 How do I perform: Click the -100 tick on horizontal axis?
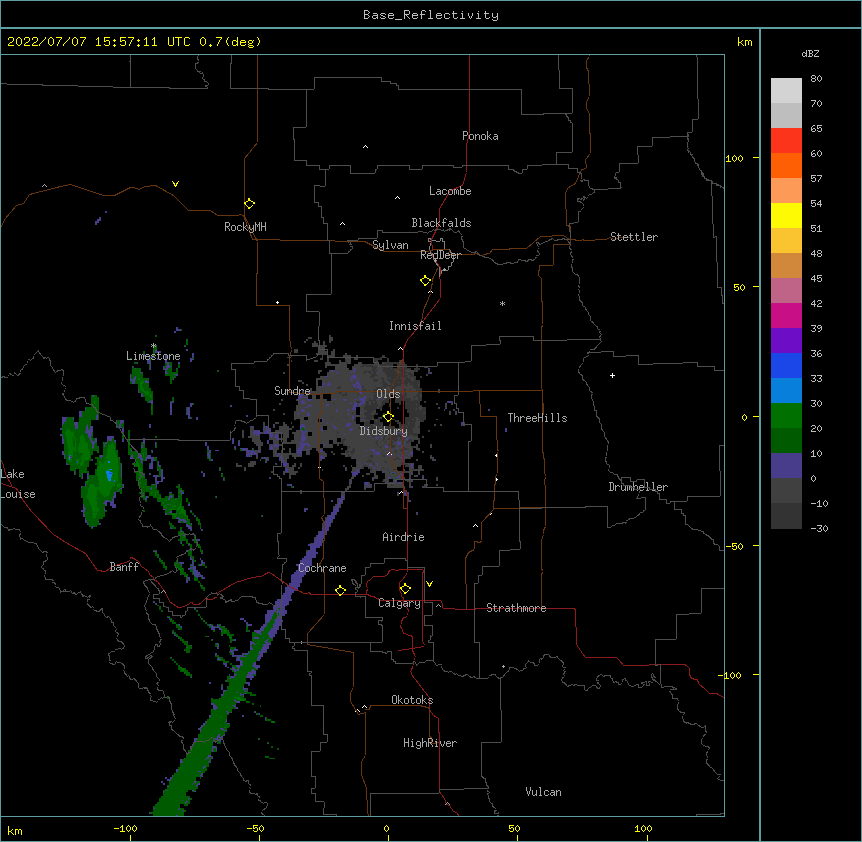pos(125,828)
